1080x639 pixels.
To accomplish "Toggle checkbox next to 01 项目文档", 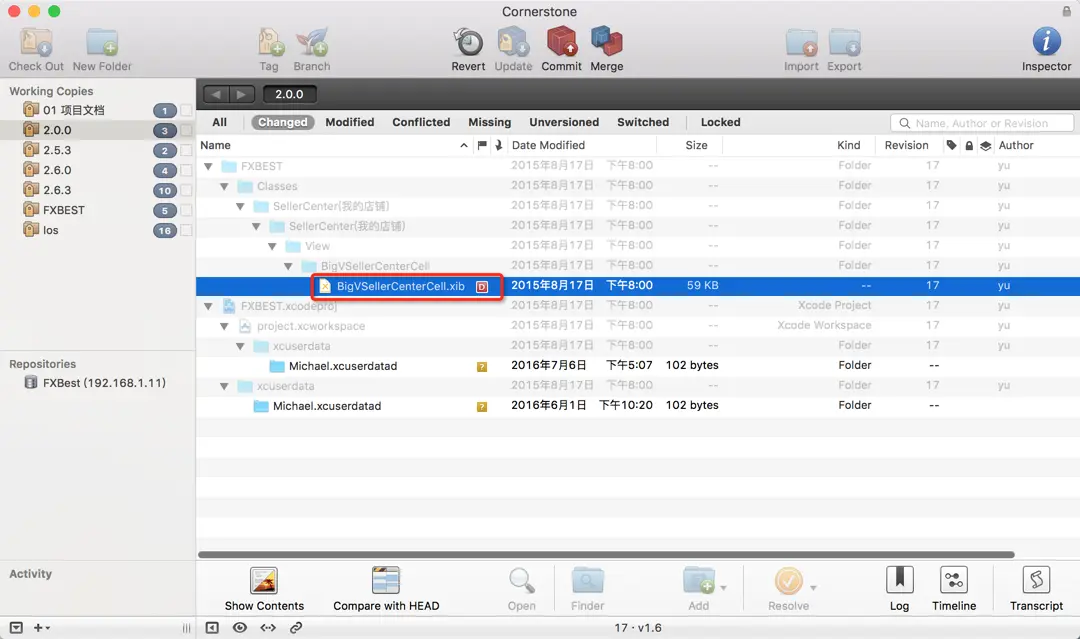I will [186, 110].
